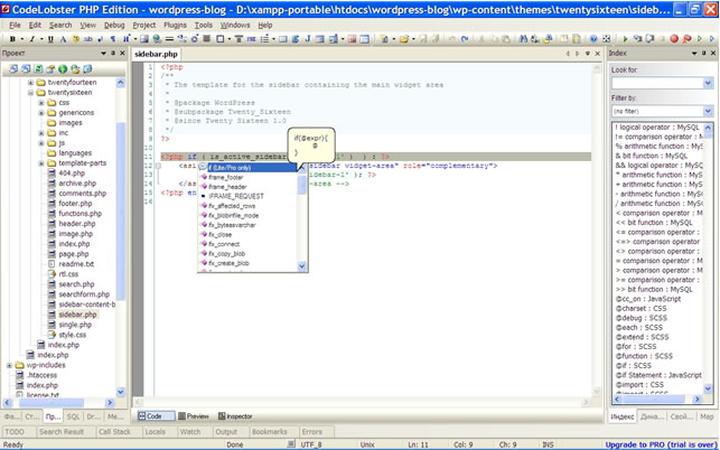This screenshot has height=450, width=720.
Task: Expand the genericons folder node
Action: click(x=41, y=113)
